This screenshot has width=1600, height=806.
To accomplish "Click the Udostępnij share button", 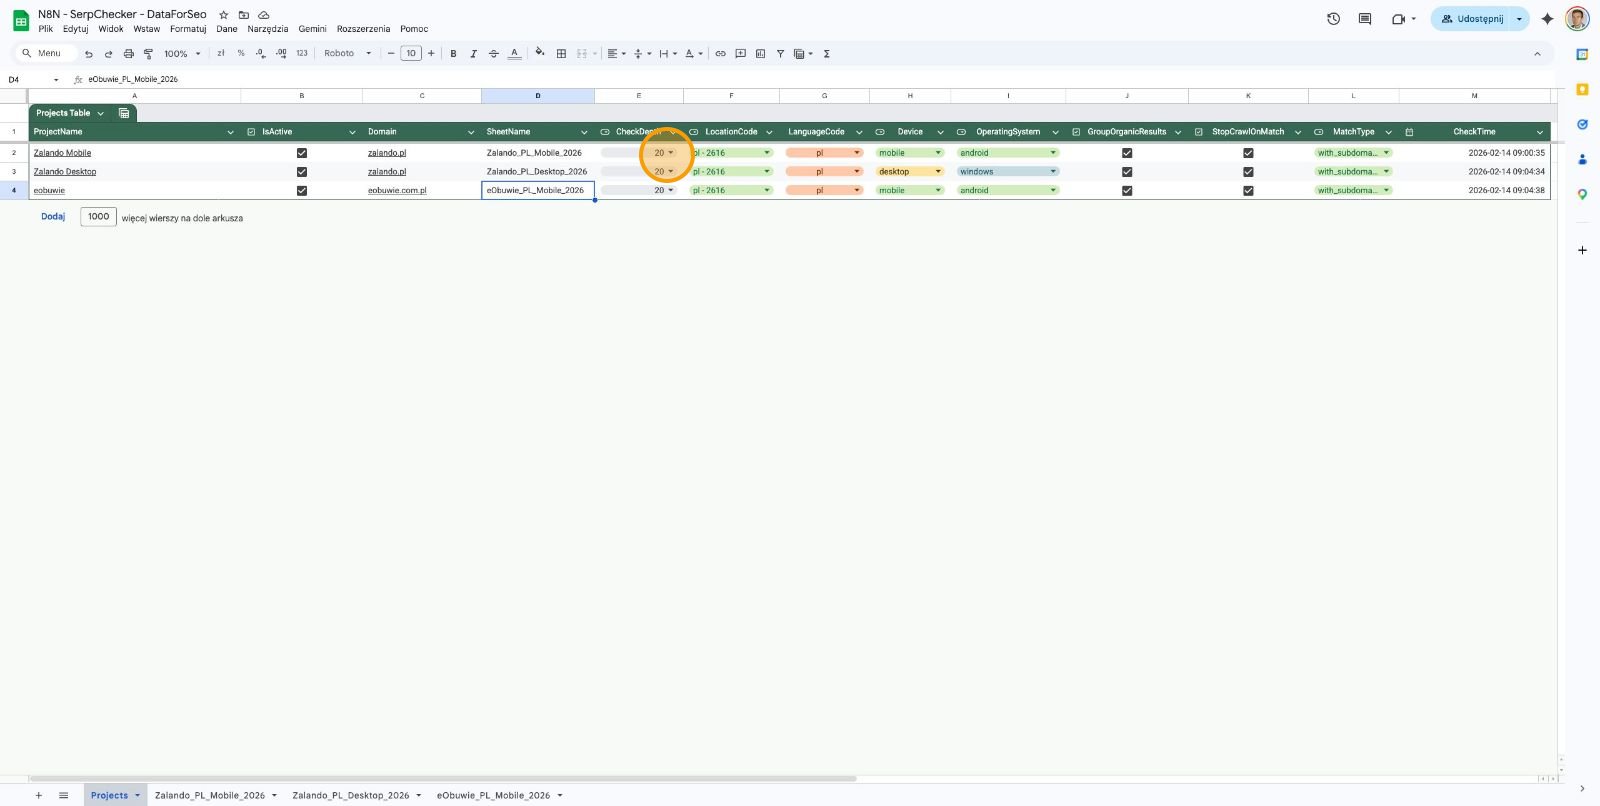I will point(1472,19).
